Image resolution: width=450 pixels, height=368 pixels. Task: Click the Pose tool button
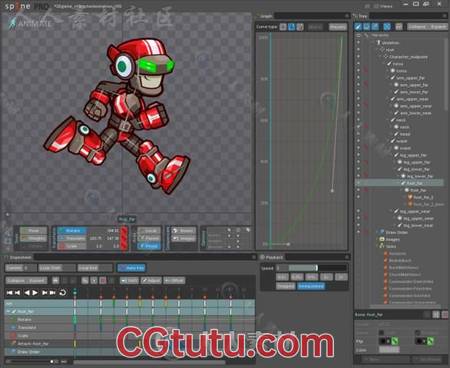[34, 231]
